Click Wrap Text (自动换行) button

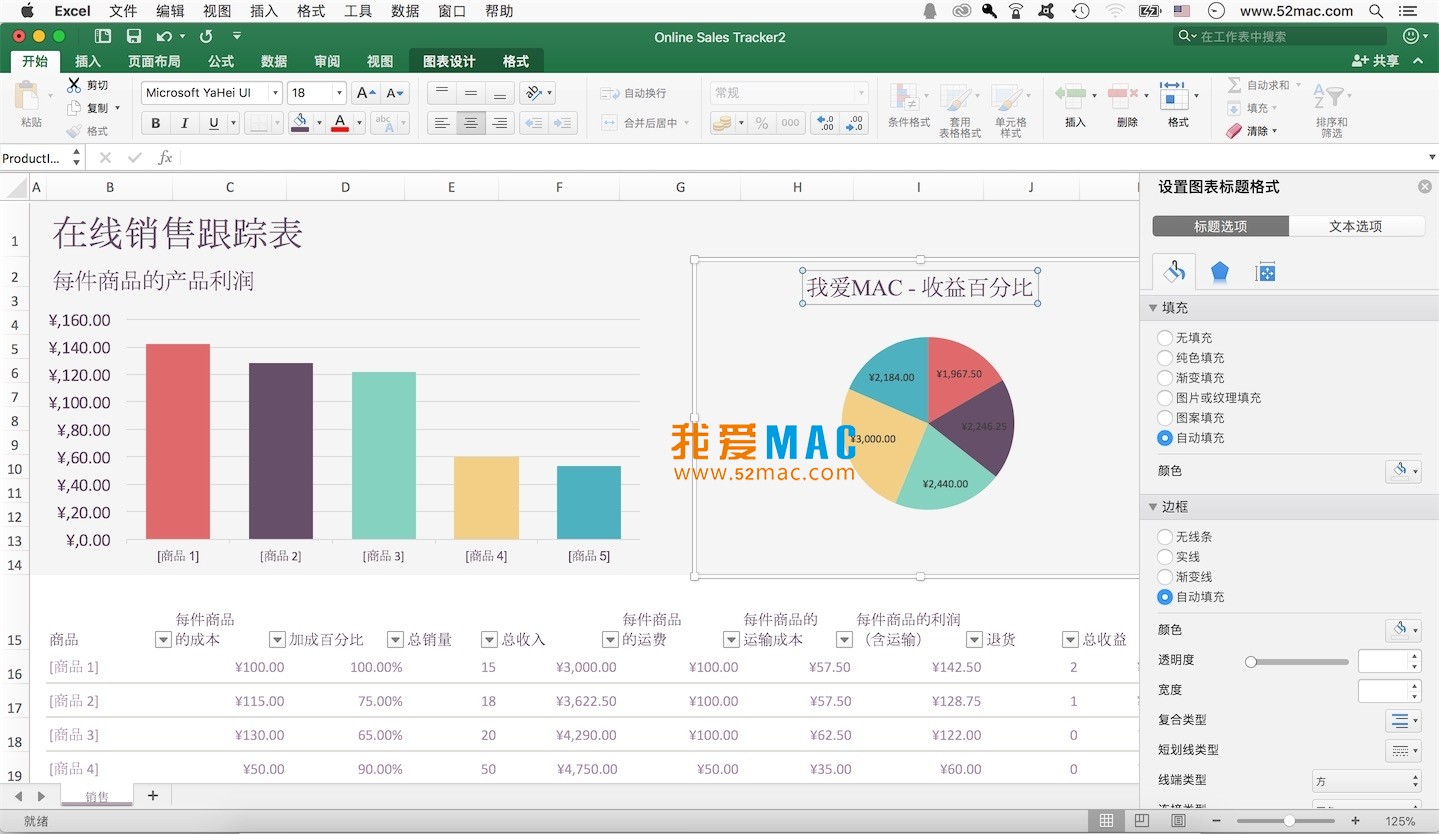[633, 93]
